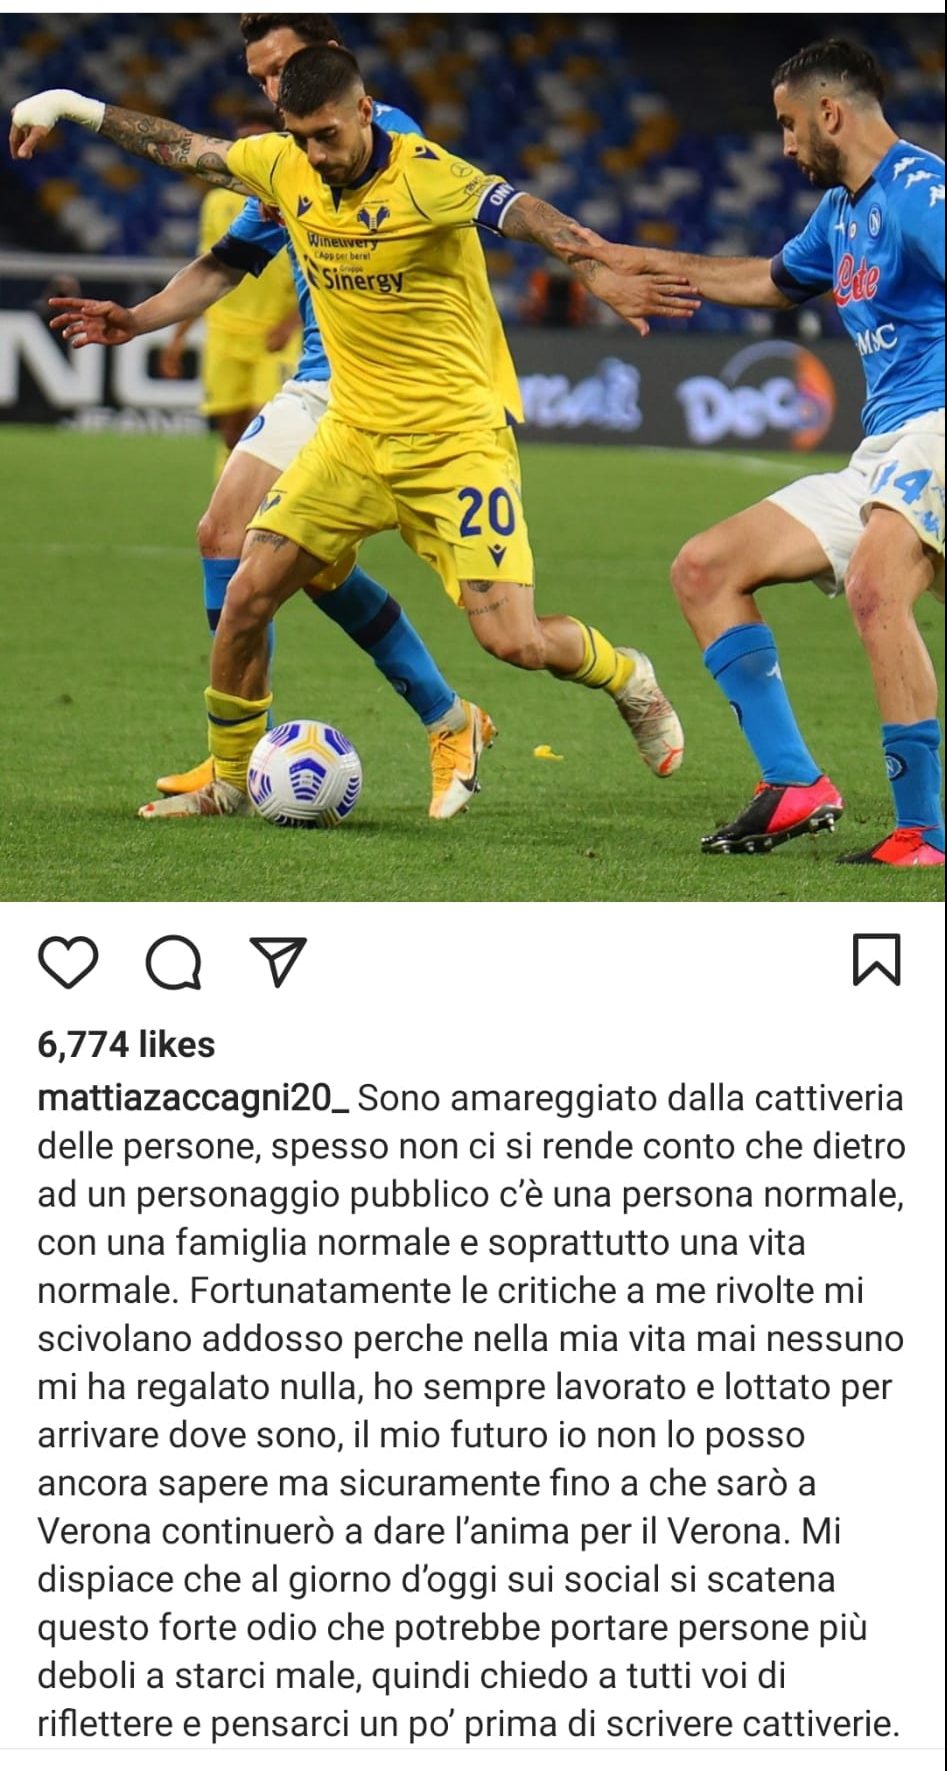The image size is (947, 1771).
Task: Share post using paper plane icon
Action: (x=275, y=962)
